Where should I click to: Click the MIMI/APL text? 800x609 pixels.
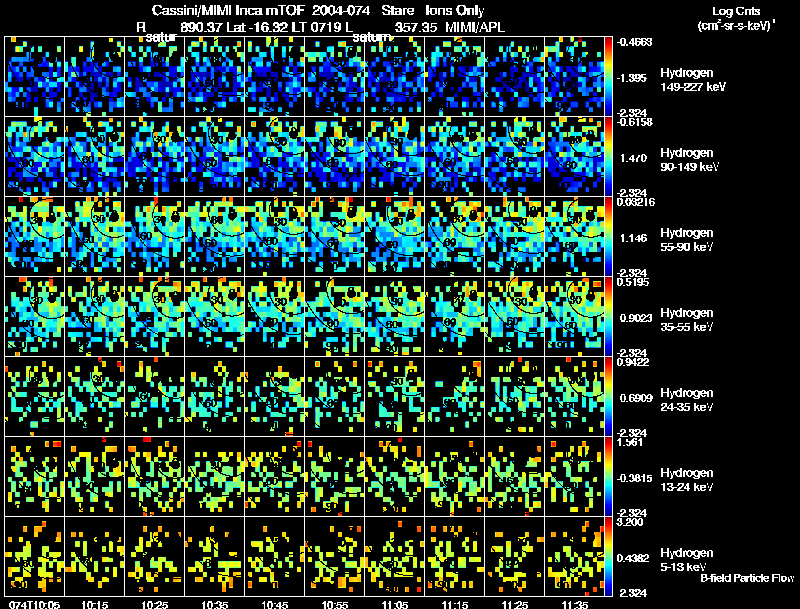click(475, 27)
